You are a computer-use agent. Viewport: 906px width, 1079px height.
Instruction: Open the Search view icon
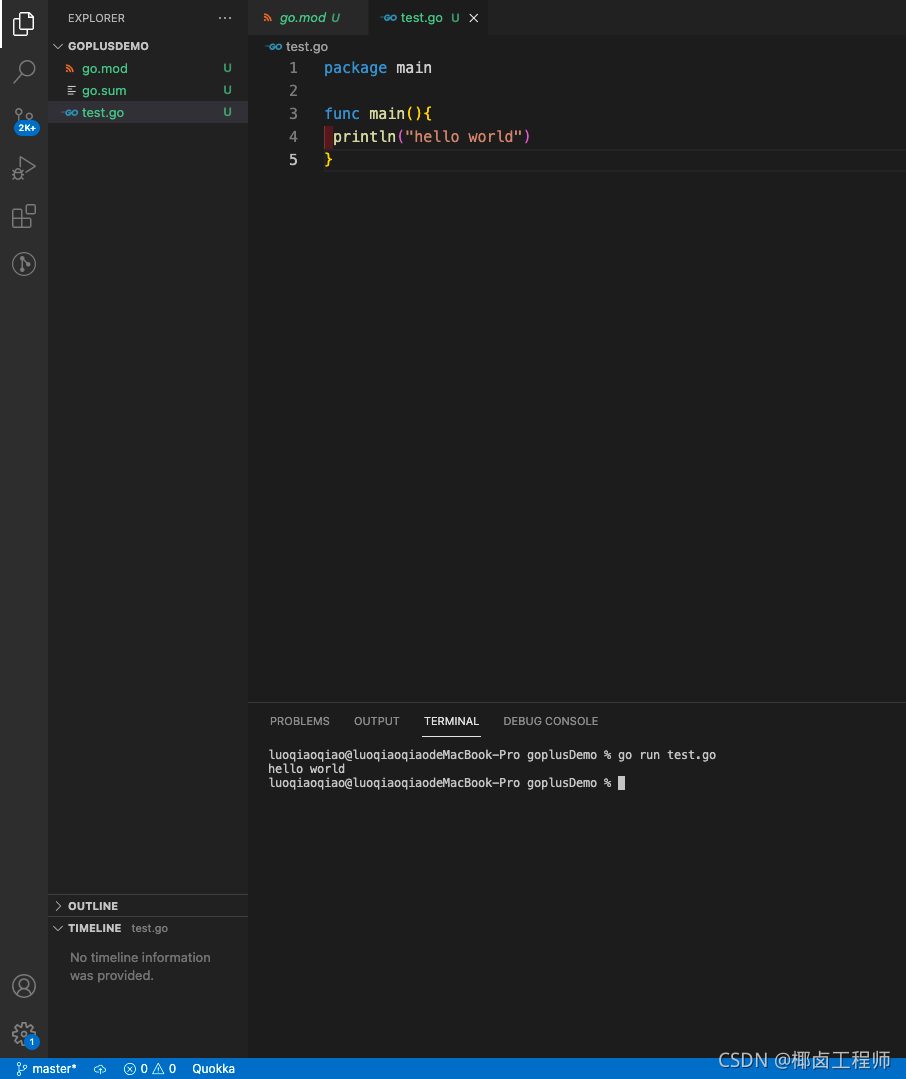24,71
